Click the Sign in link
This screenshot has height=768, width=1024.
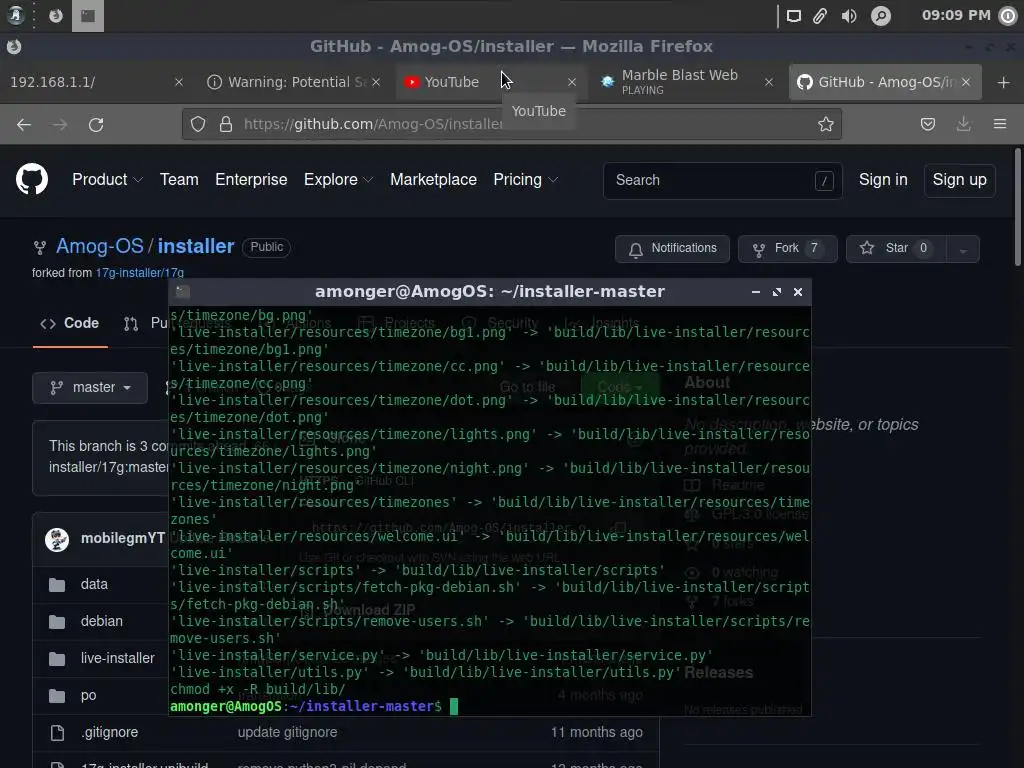point(883,180)
